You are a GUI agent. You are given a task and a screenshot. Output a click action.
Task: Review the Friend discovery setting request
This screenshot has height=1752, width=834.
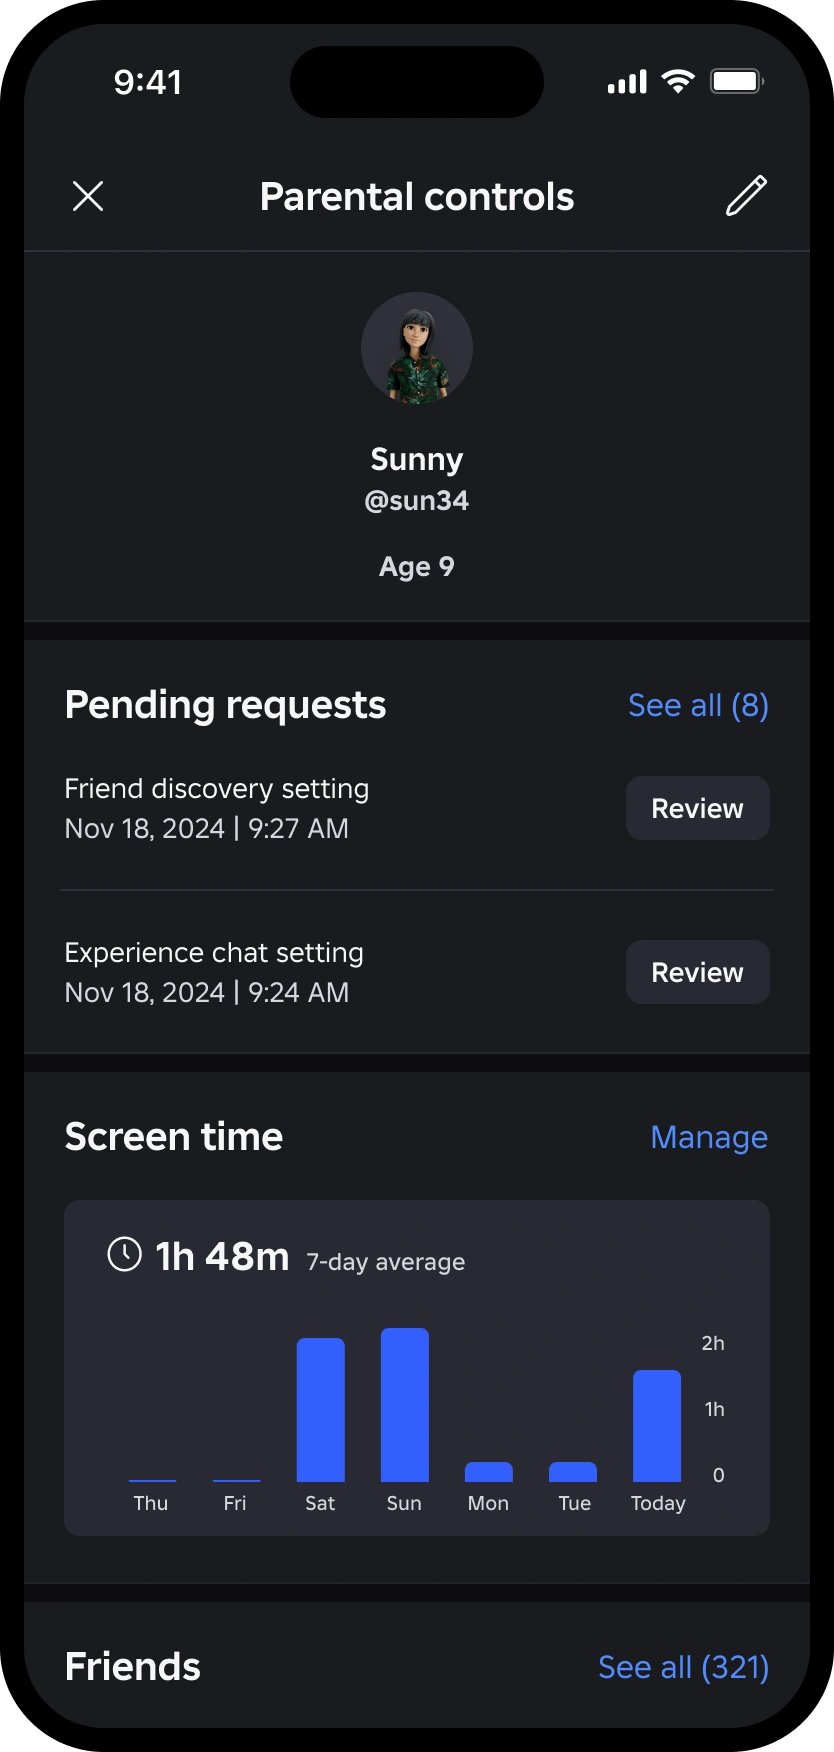click(698, 808)
